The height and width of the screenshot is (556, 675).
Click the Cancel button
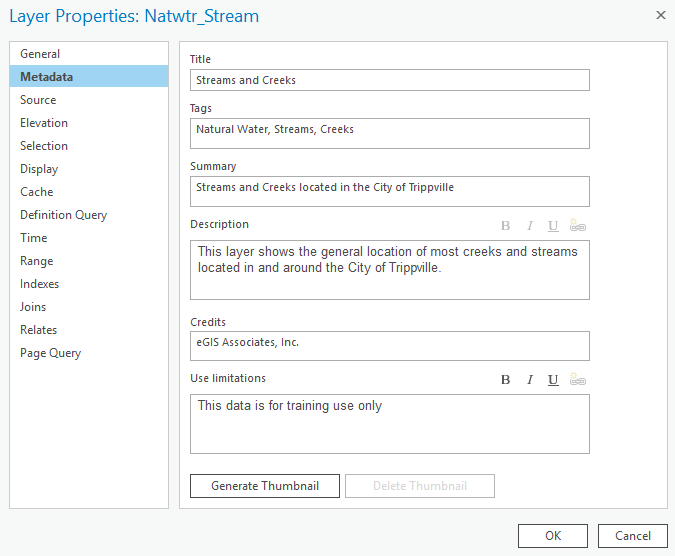click(x=632, y=536)
